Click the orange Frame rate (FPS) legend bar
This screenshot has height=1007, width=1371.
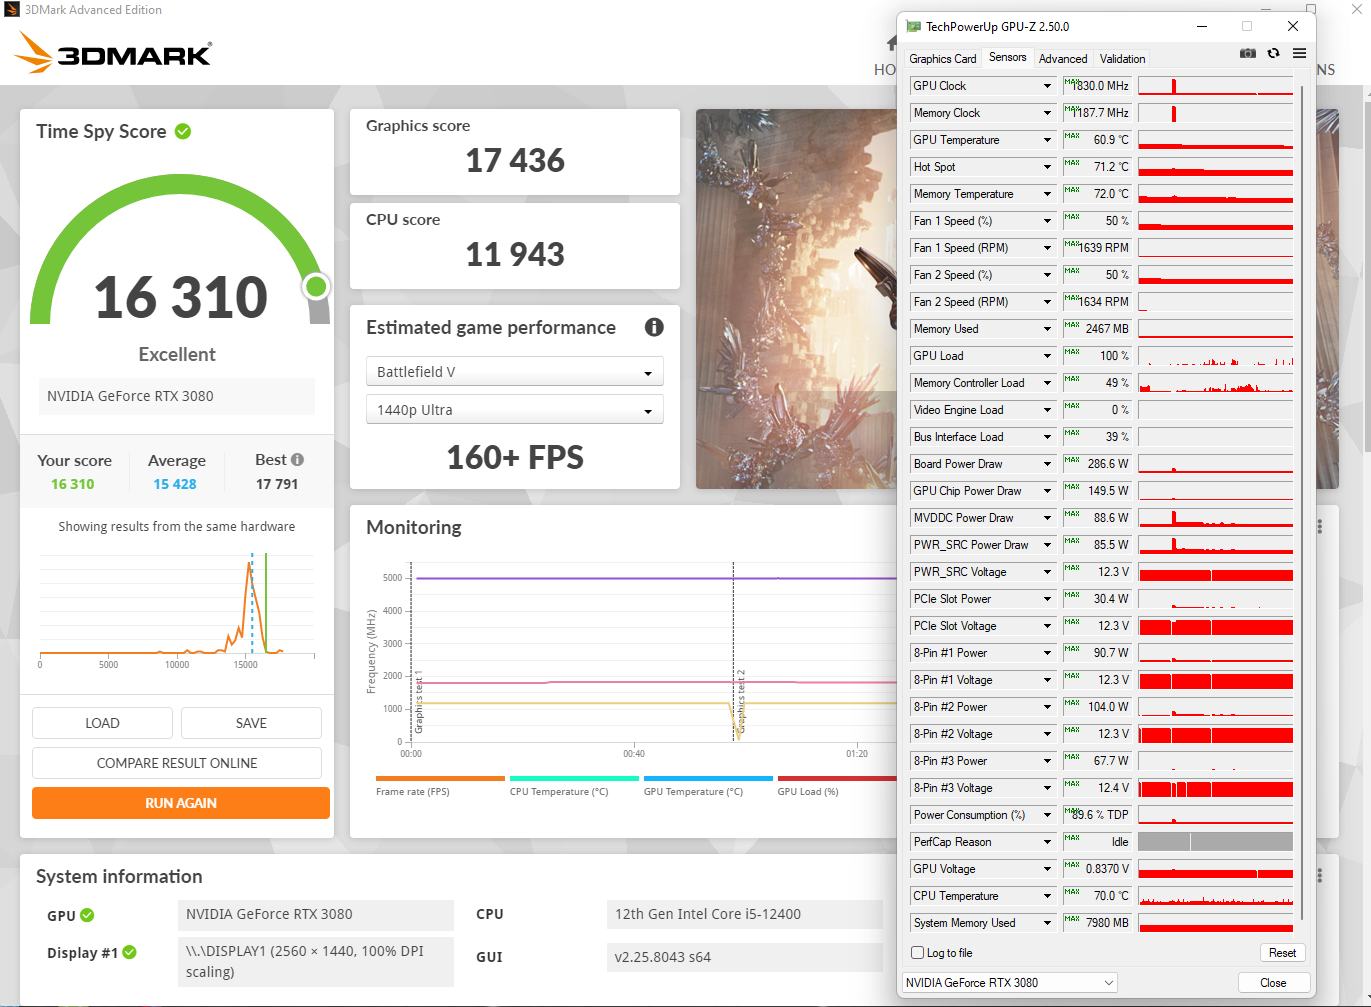point(440,778)
